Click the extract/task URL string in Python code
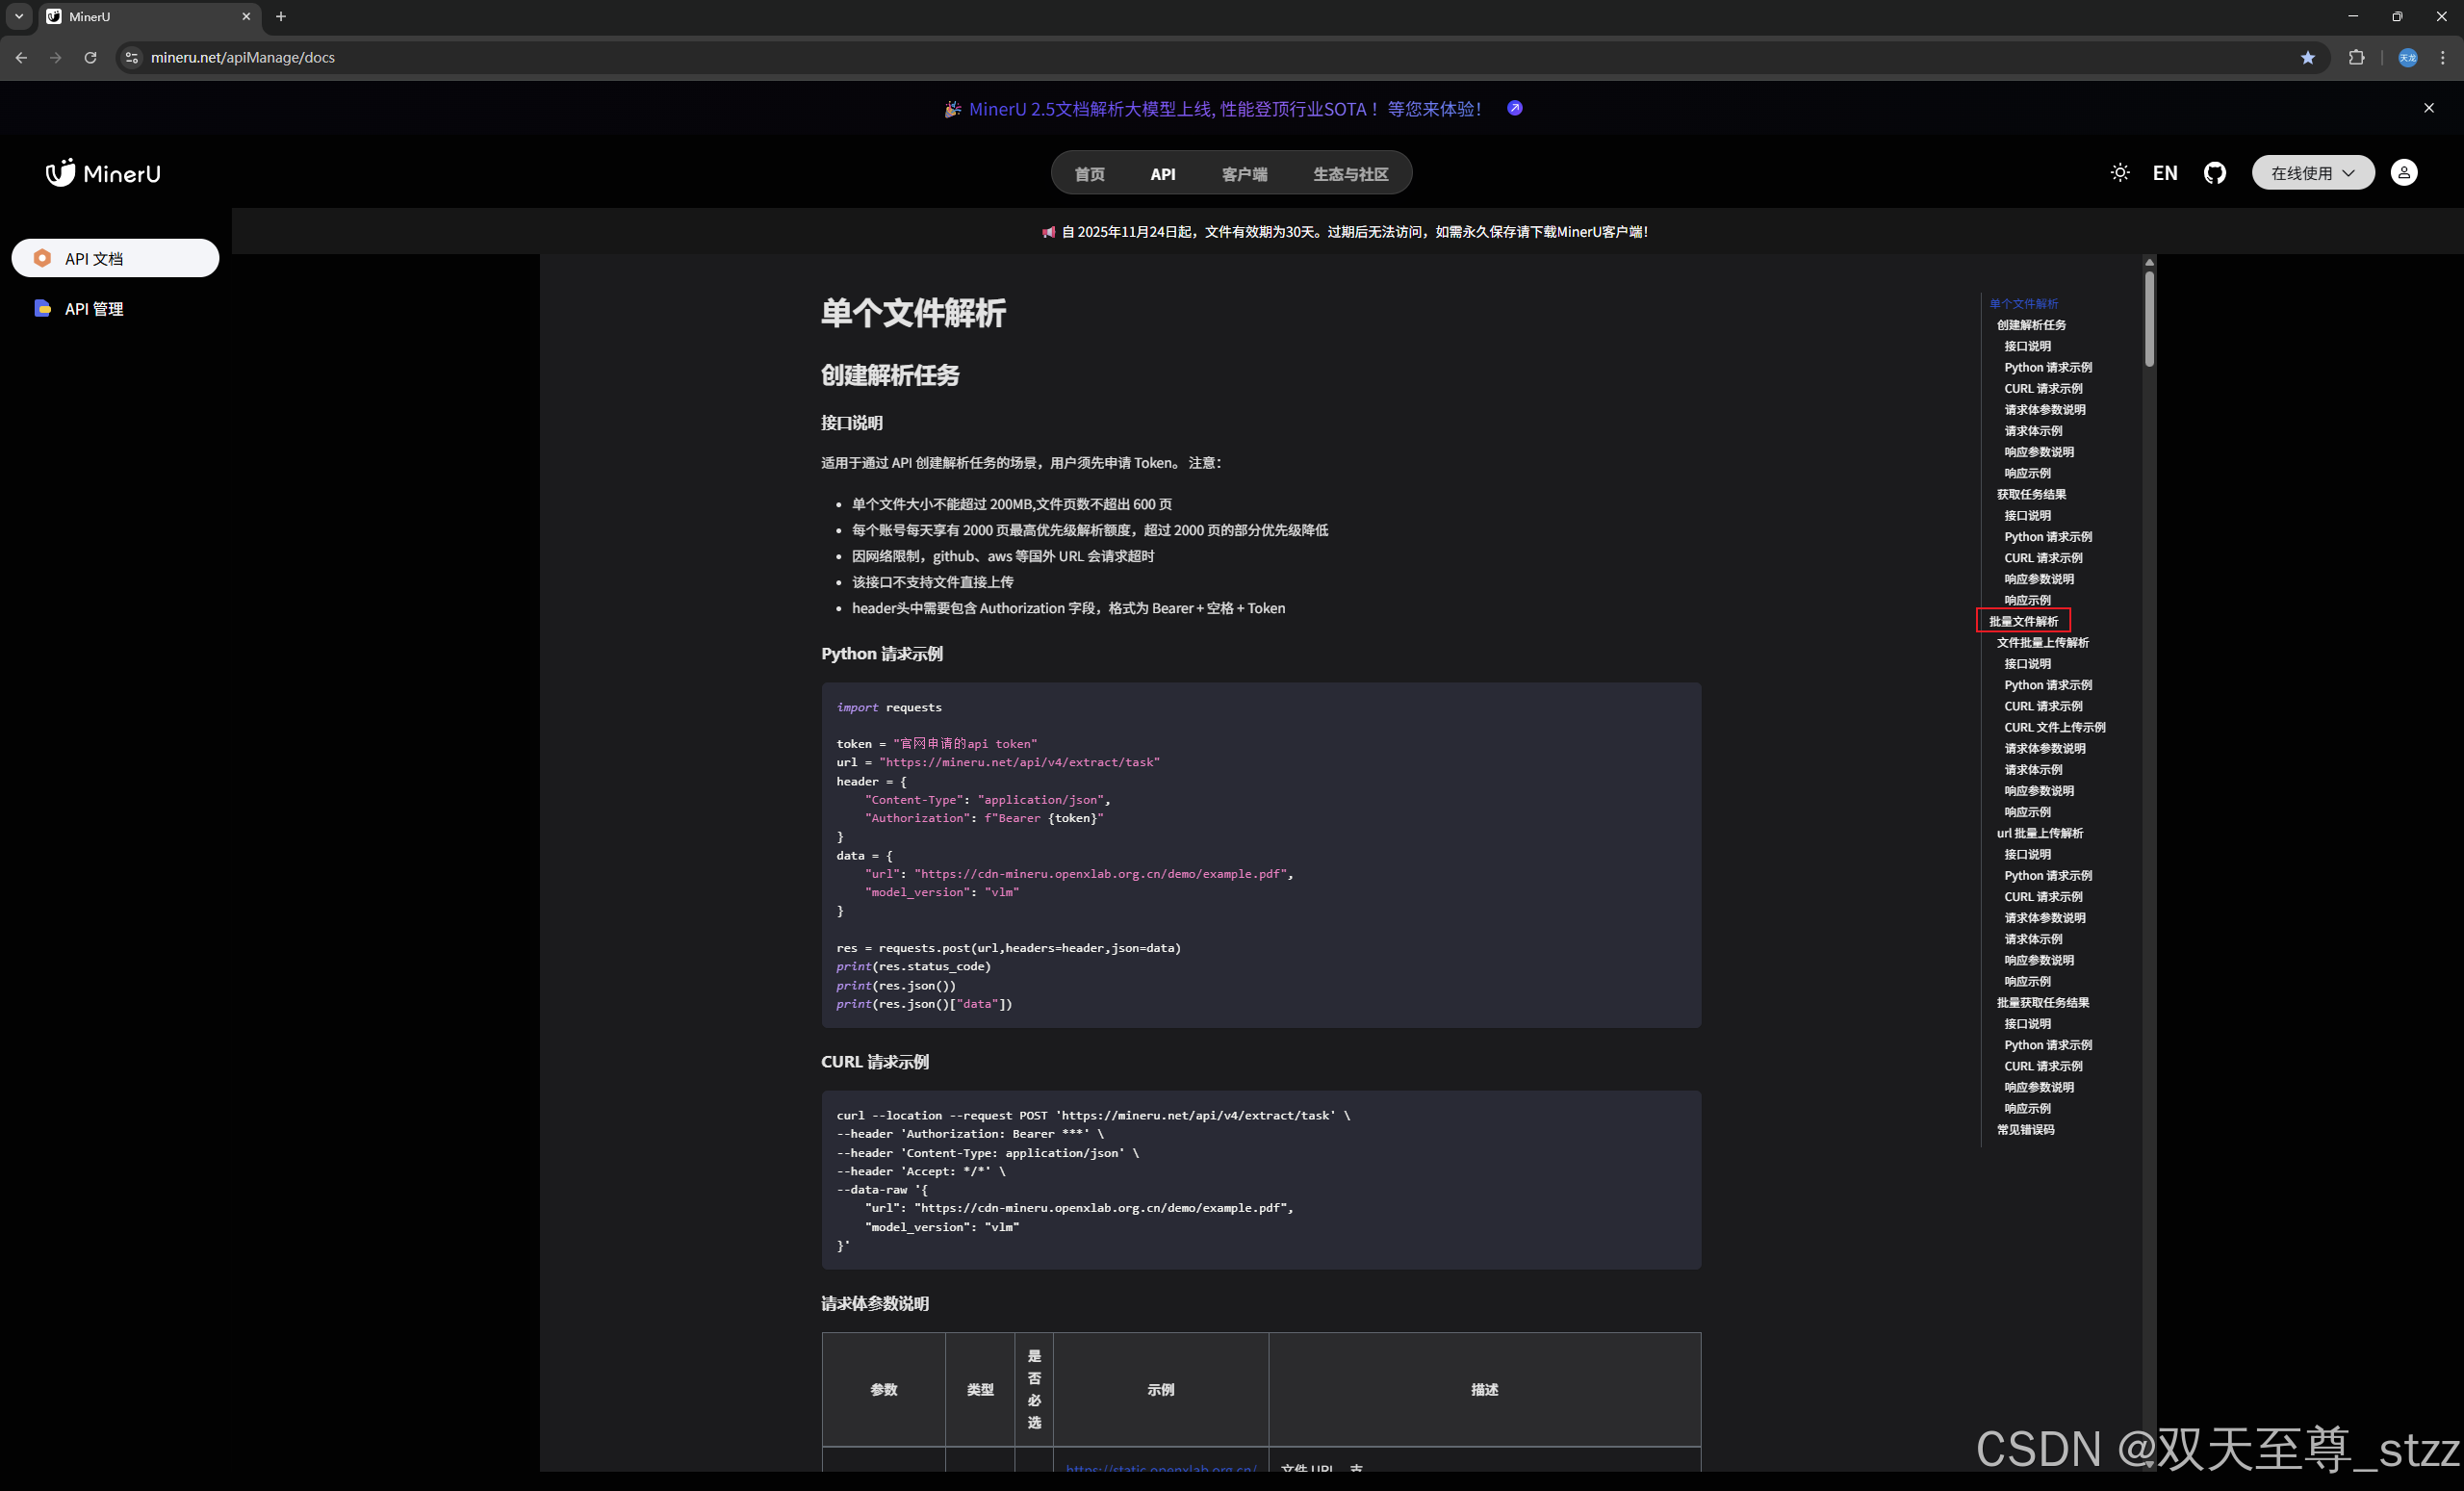The image size is (2464, 1491). (x=1019, y=763)
